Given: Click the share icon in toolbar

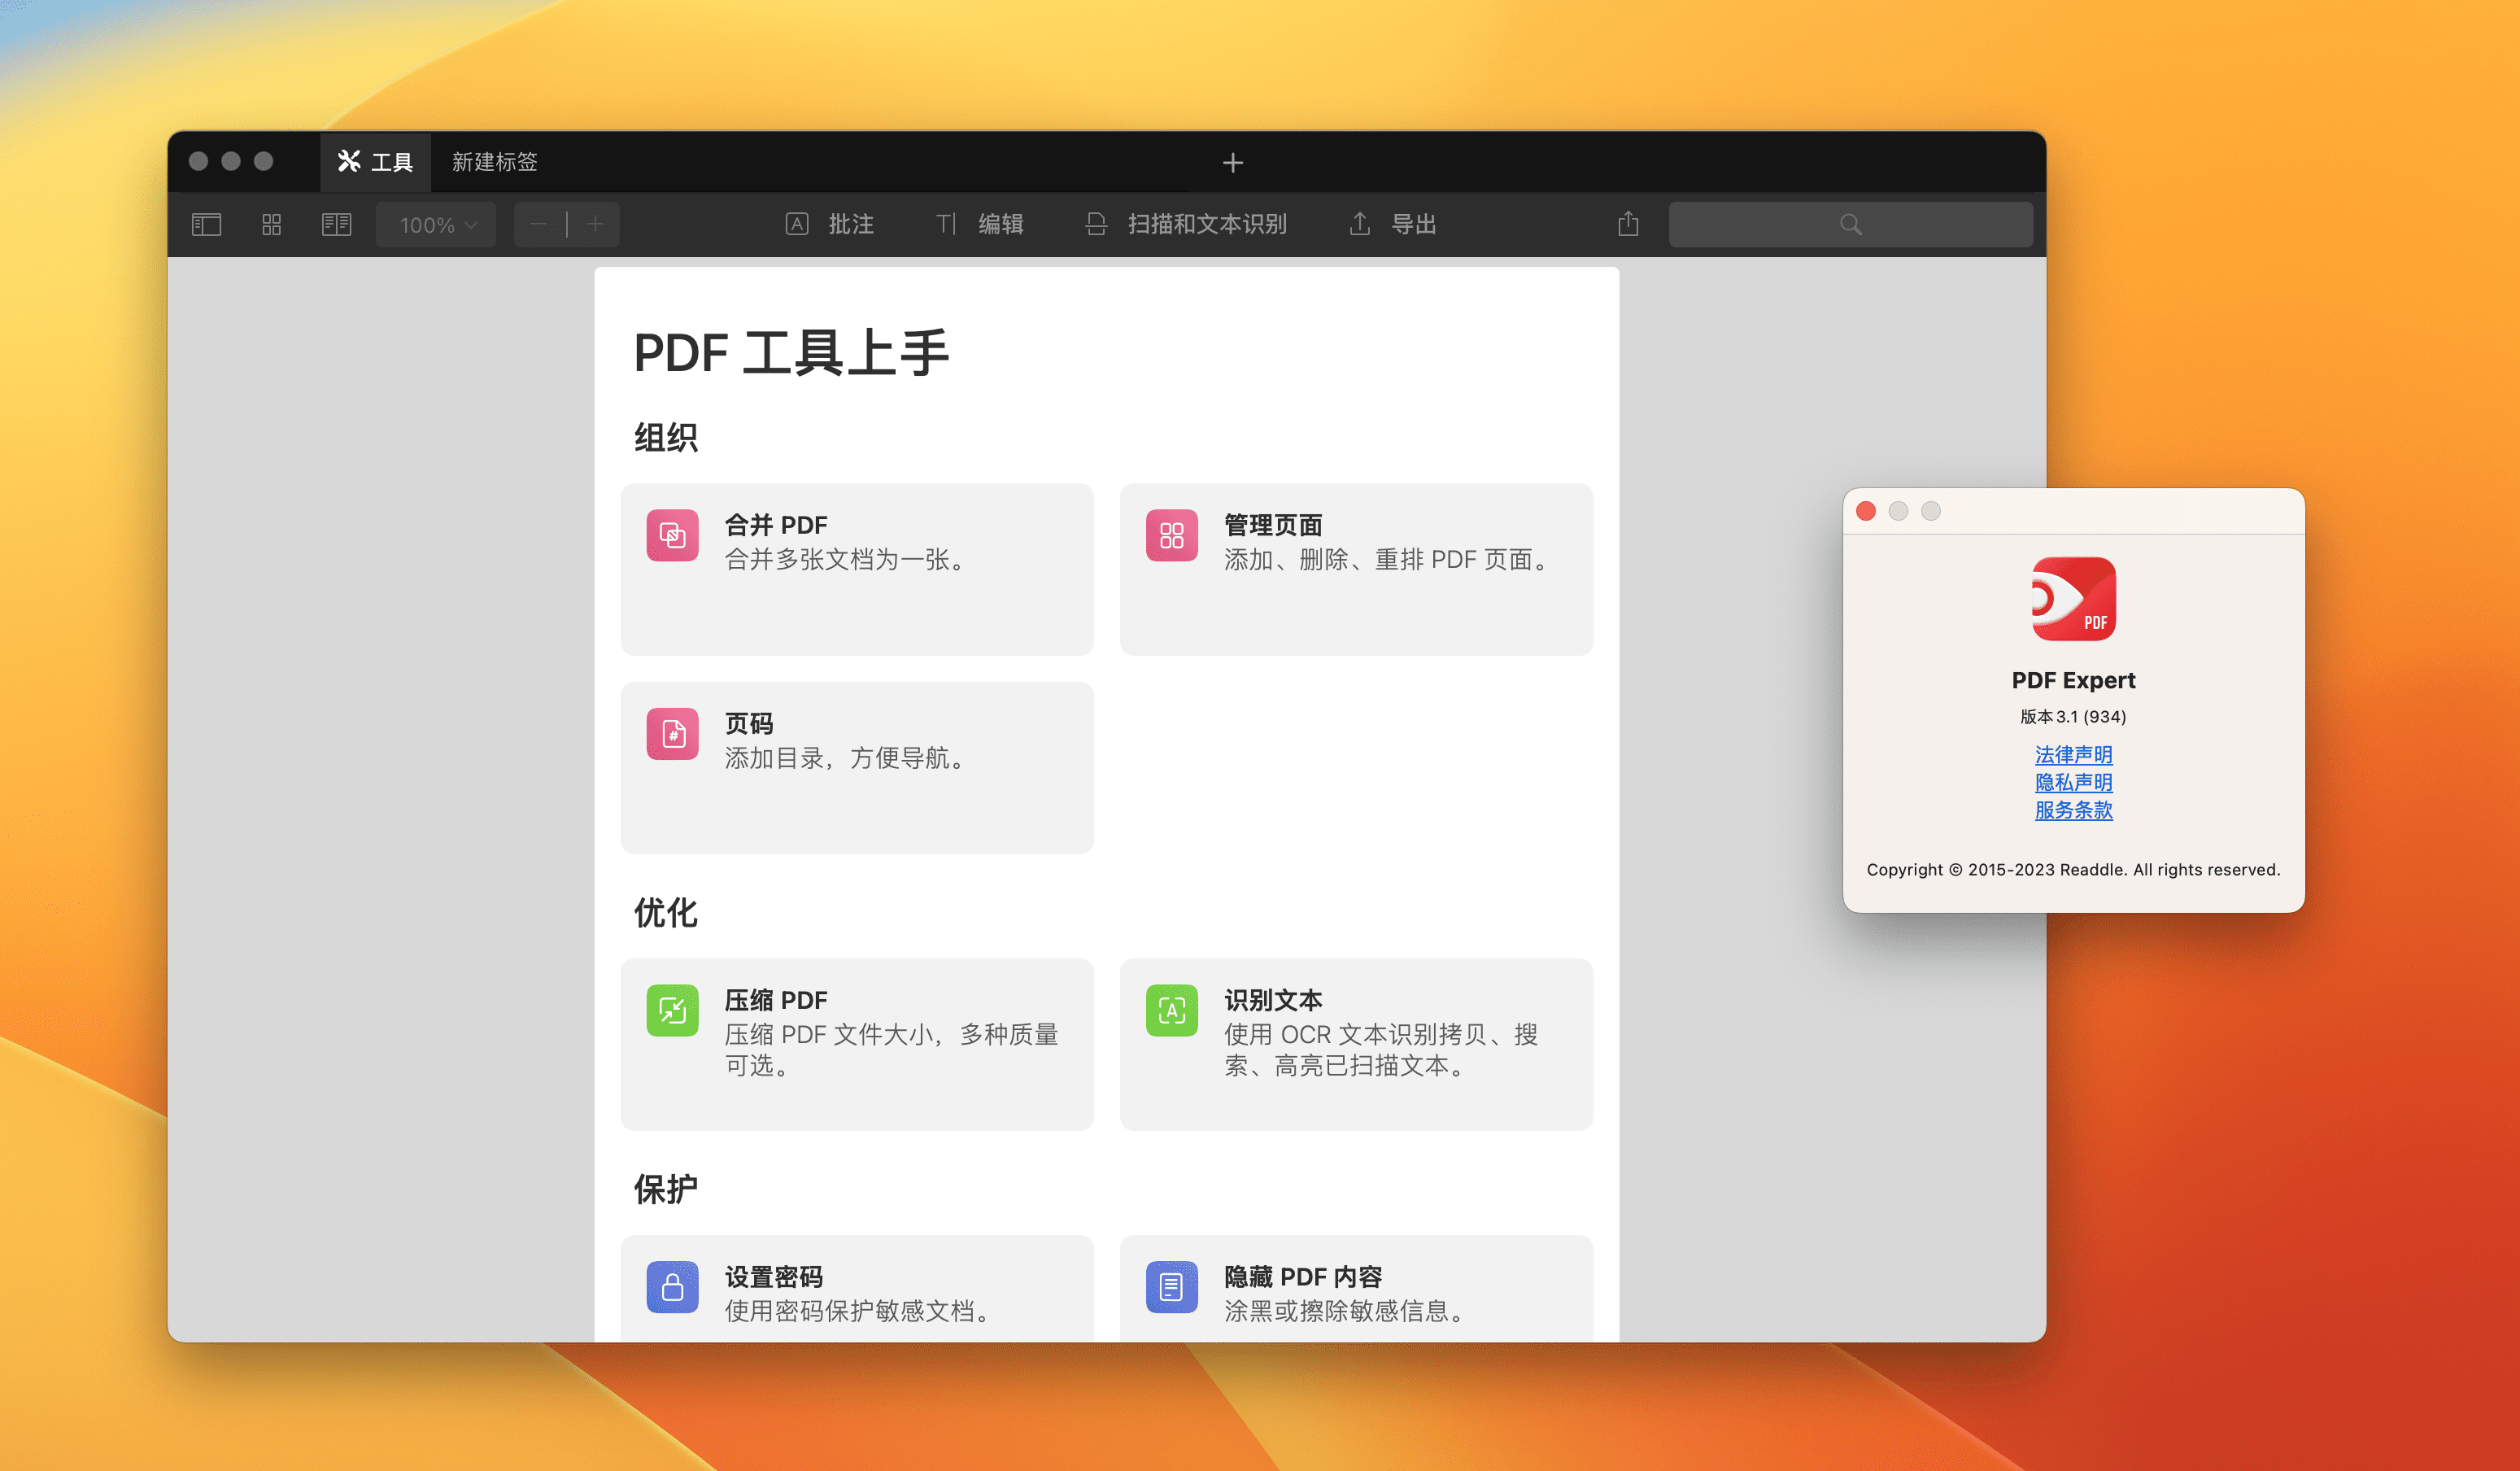Looking at the screenshot, I should [x=1627, y=224].
